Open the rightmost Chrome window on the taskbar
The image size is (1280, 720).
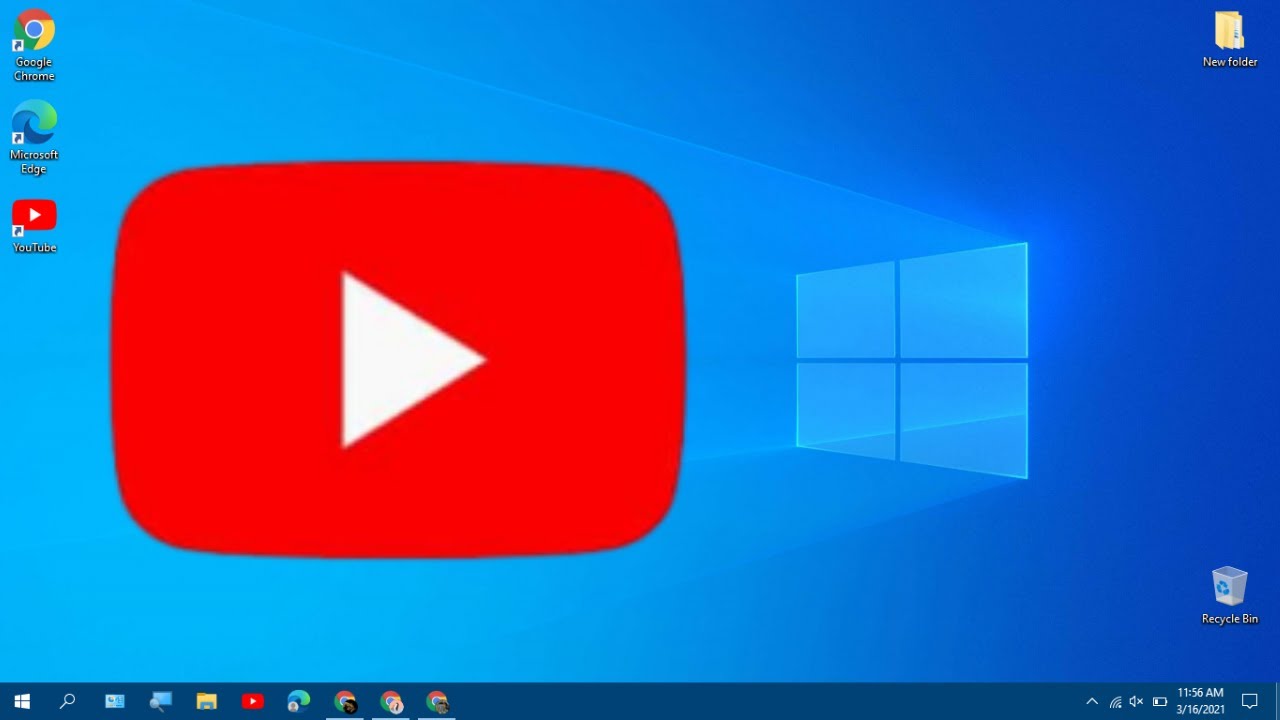[x=437, y=701]
